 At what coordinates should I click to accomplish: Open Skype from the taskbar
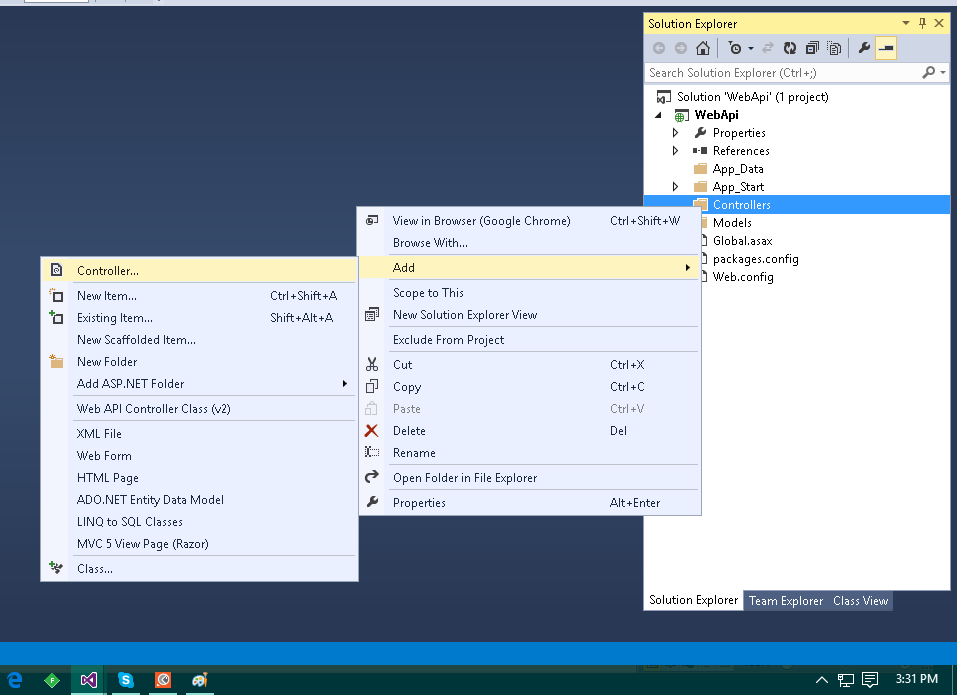[x=126, y=680]
